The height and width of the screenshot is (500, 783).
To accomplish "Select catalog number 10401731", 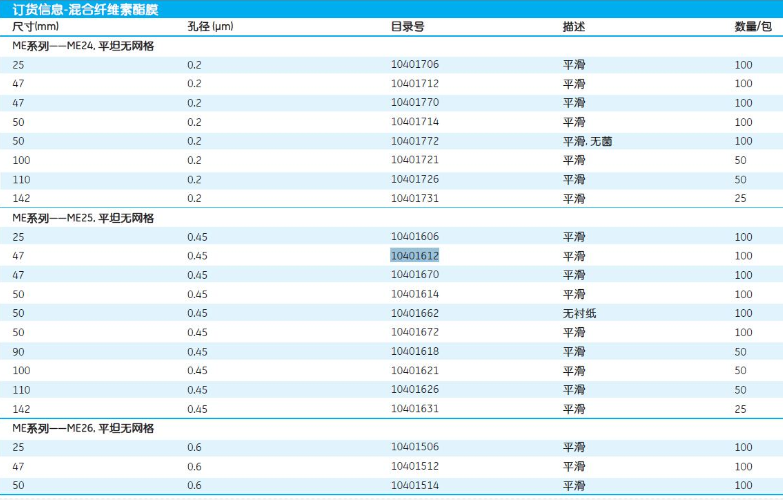I will coord(414,199).
